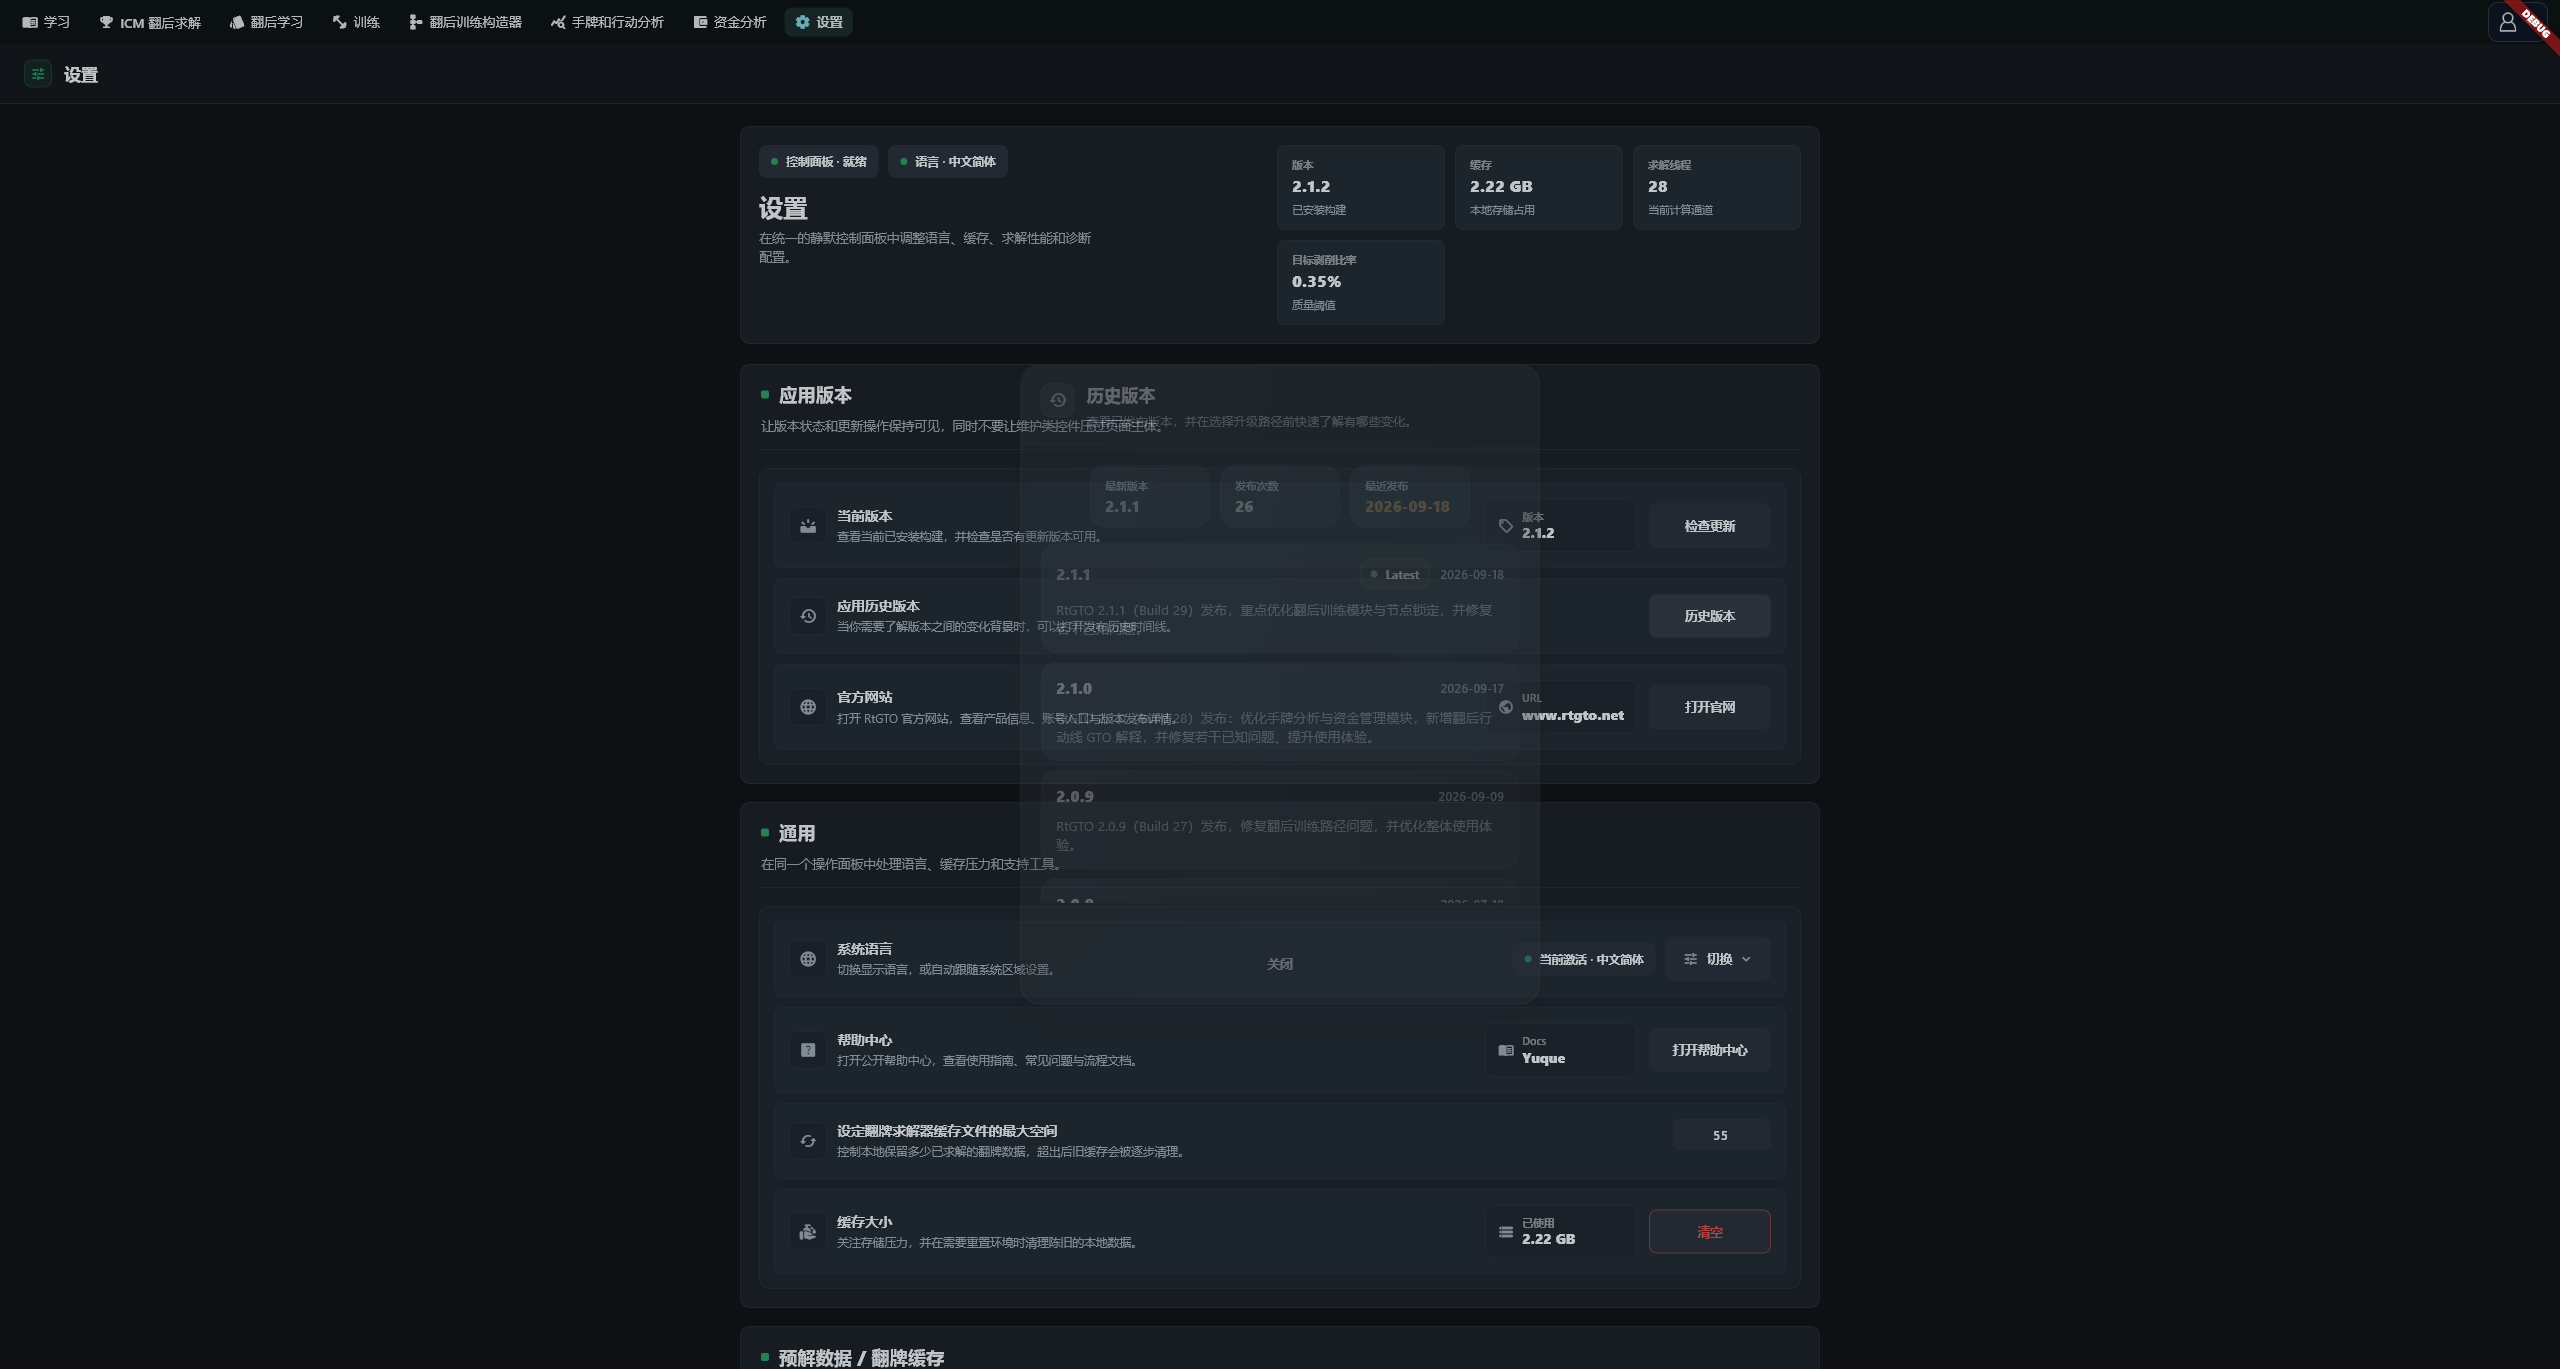The image size is (2560, 1369).
Task: Click the 历史版本 button
Action: click(1709, 616)
